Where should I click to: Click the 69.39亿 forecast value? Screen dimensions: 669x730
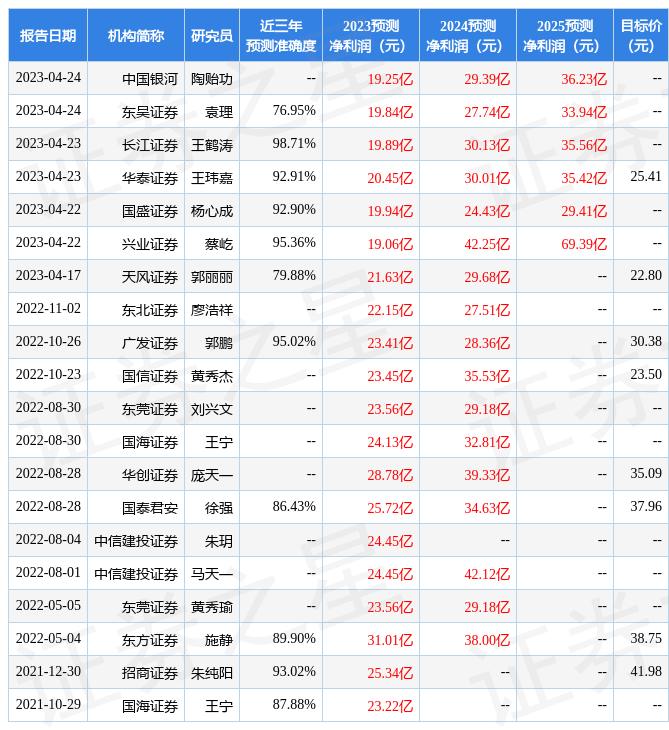point(584,244)
